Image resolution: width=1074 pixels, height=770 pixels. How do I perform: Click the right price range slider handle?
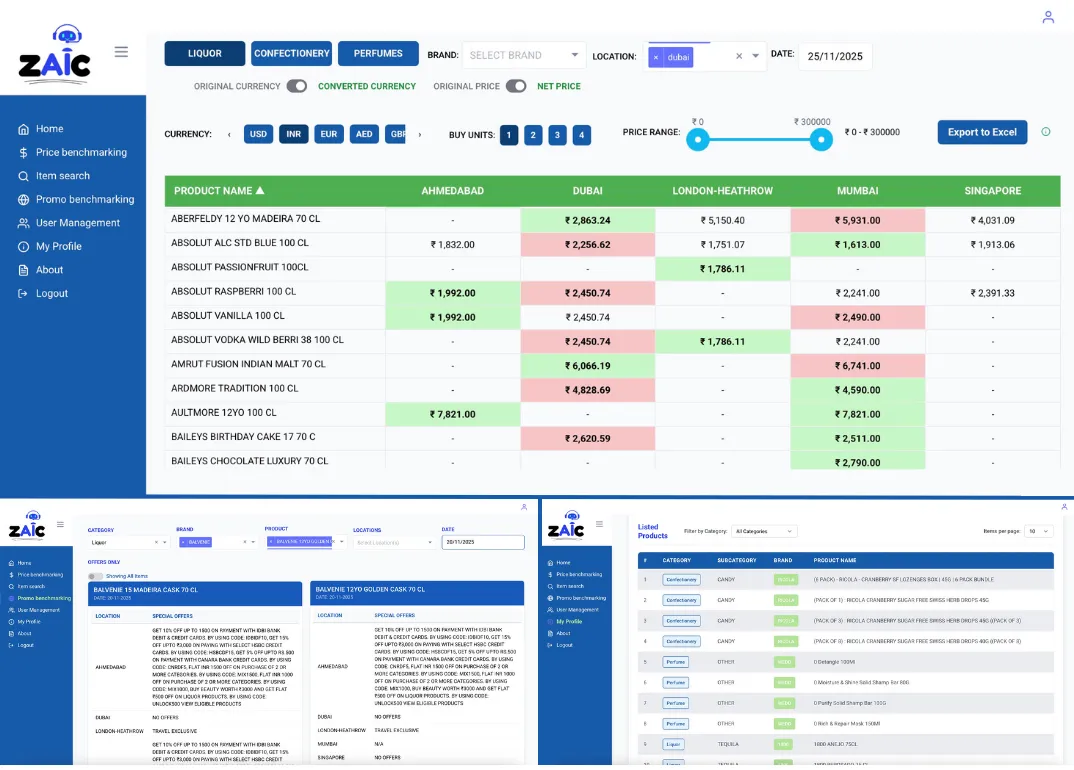click(821, 140)
